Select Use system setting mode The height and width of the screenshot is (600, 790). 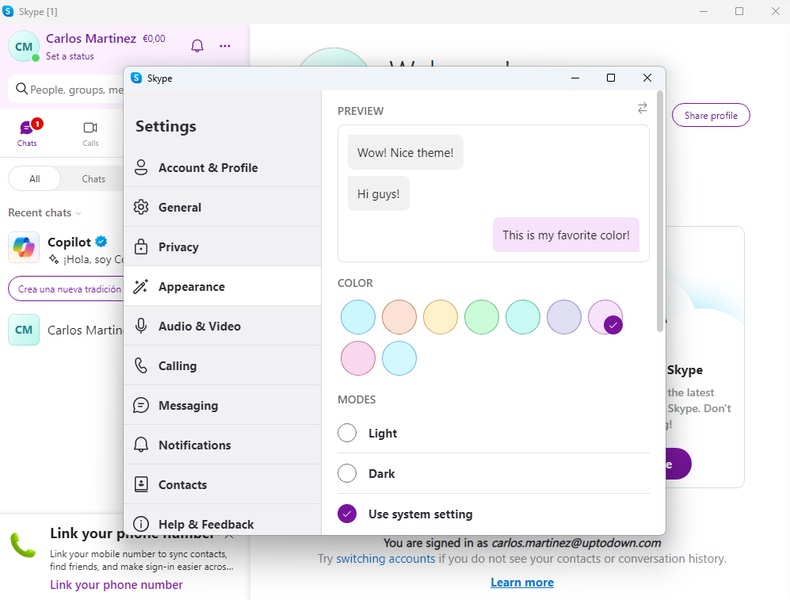(x=347, y=513)
